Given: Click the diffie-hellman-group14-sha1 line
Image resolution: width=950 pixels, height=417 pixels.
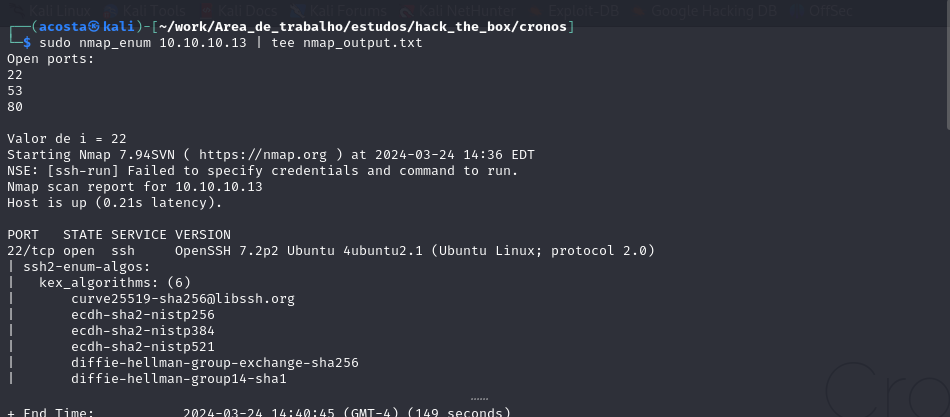Looking at the screenshot, I should 179,379.
